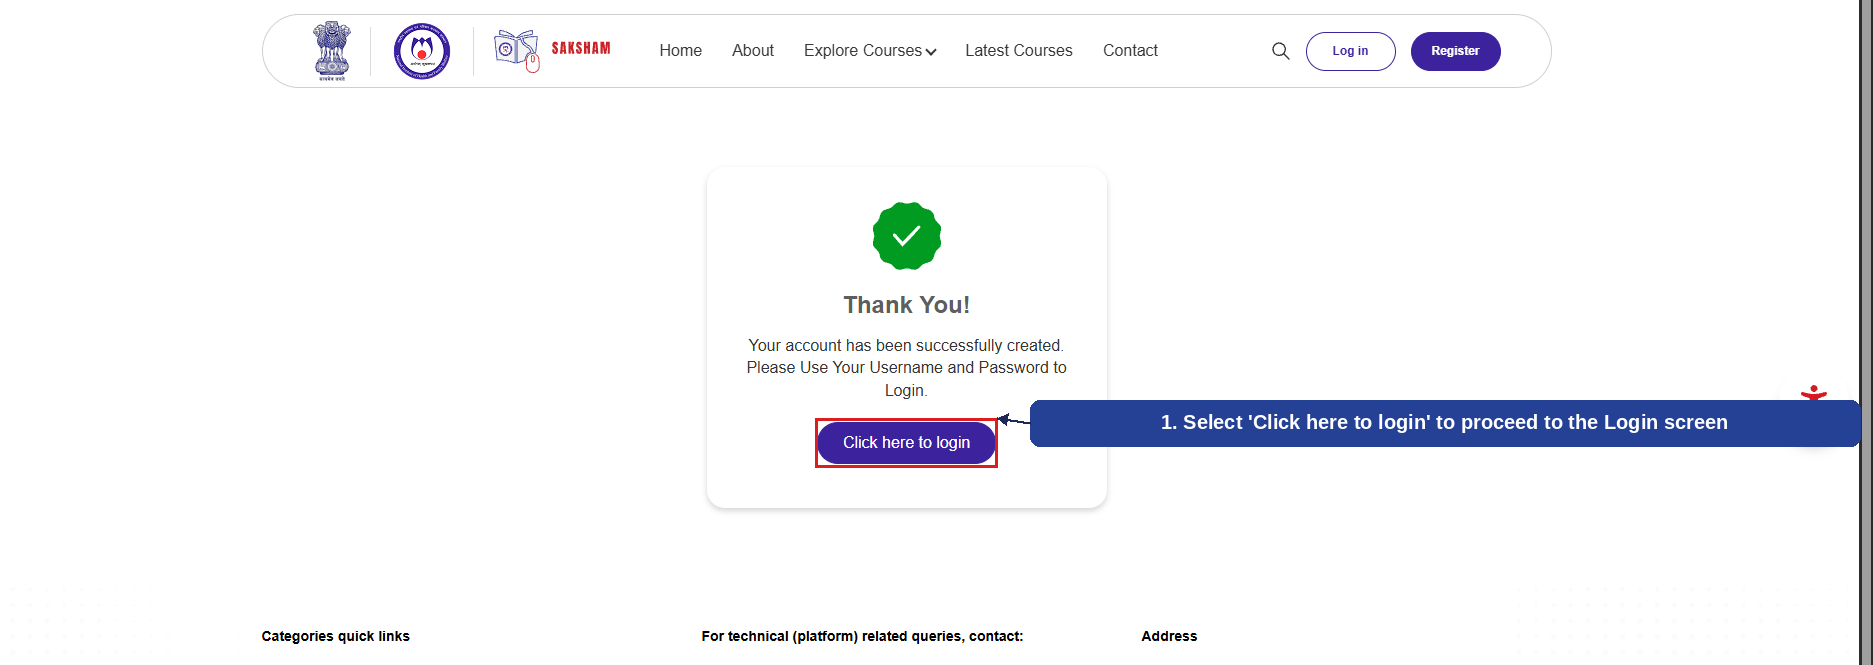Click 'Your account has been successfully created' text
Image resolution: width=1873 pixels, height=665 pixels.
(906, 345)
